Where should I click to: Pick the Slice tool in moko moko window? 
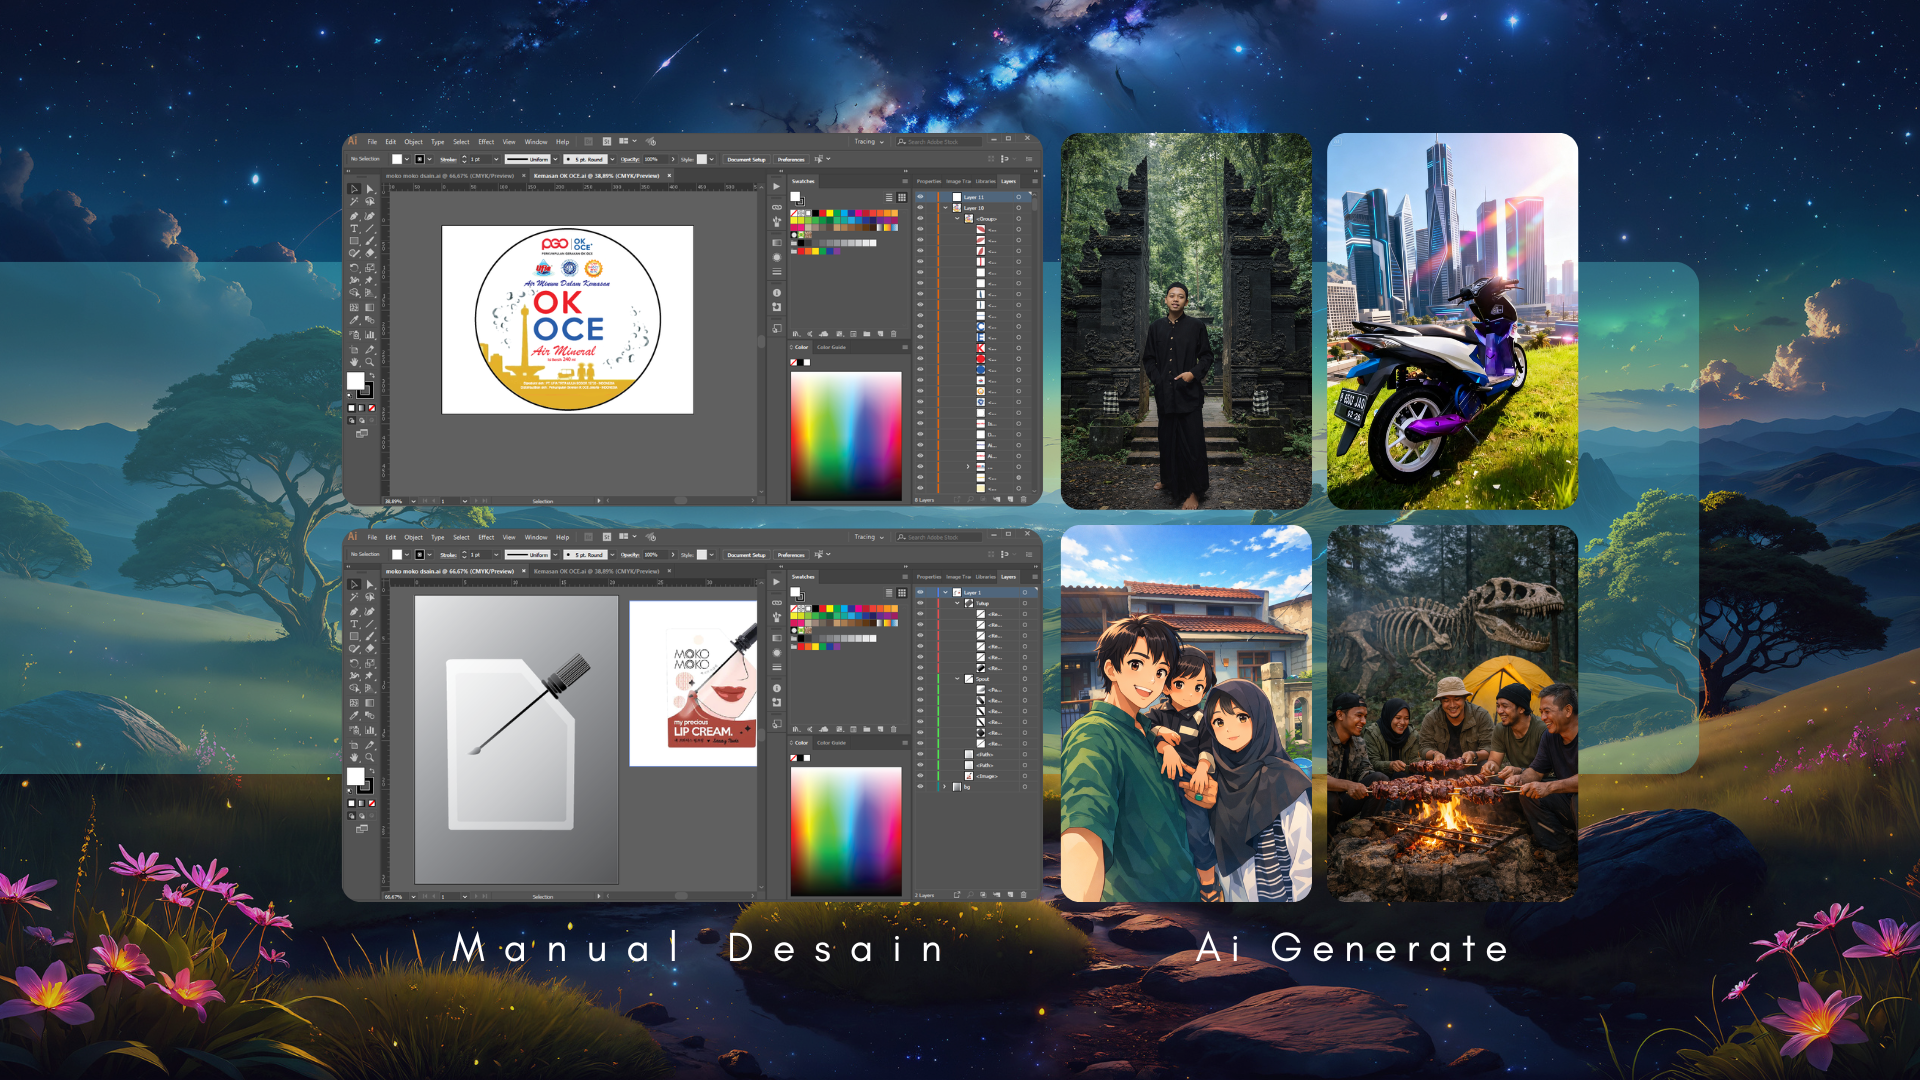pos(370,744)
